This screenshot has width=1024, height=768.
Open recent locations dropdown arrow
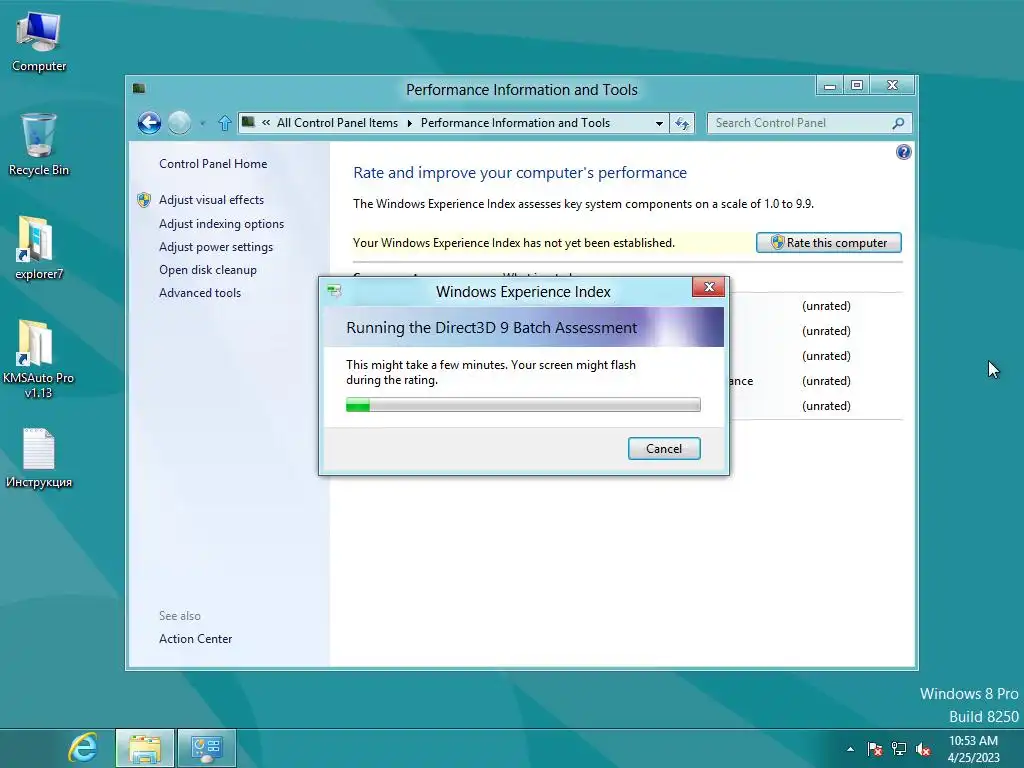(x=202, y=123)
